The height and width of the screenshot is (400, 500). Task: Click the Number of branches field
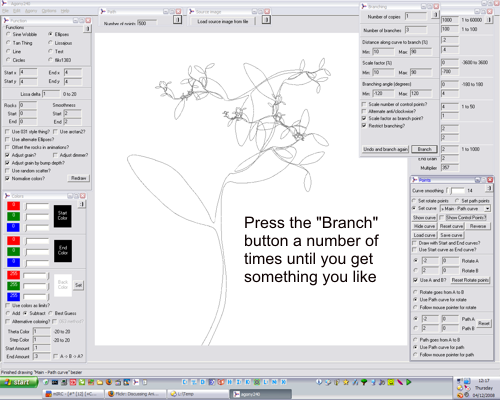pos(415,30)
